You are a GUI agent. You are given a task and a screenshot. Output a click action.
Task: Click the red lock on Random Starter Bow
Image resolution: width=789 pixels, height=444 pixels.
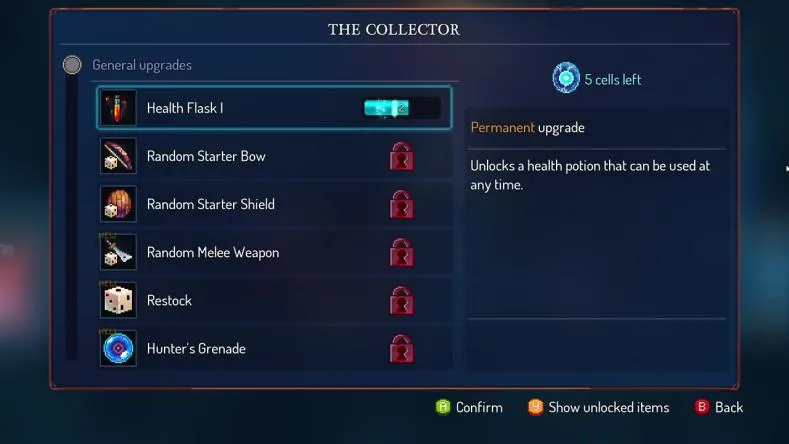402,157
